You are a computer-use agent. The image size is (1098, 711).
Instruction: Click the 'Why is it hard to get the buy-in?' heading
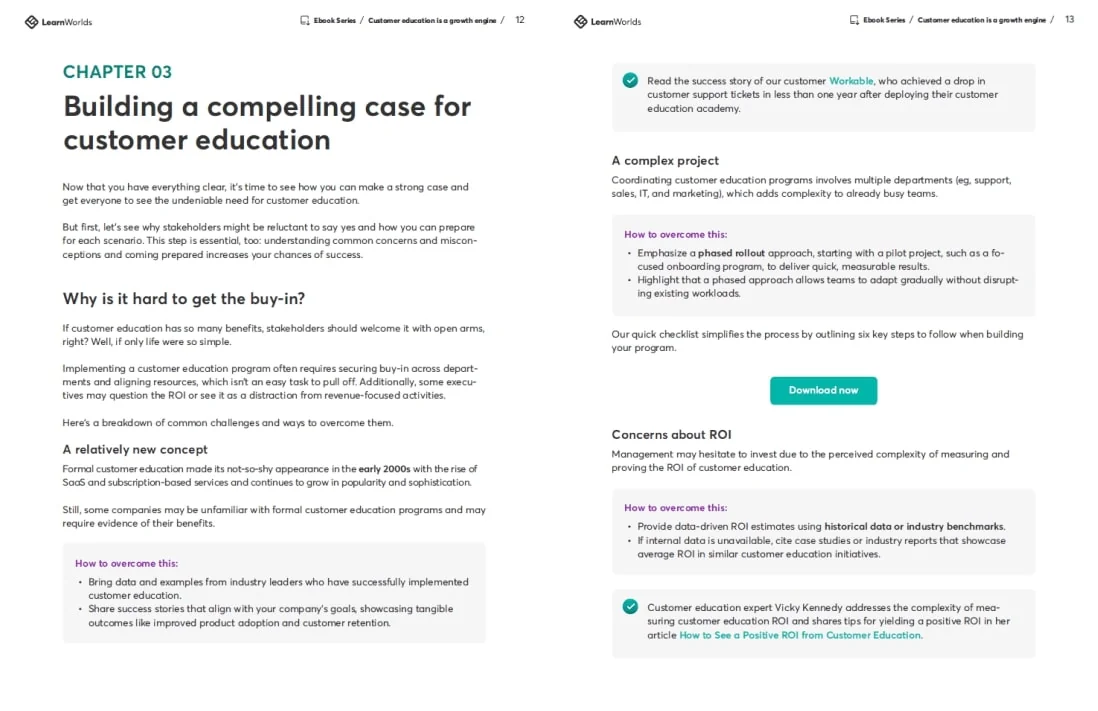pos(184,298)
